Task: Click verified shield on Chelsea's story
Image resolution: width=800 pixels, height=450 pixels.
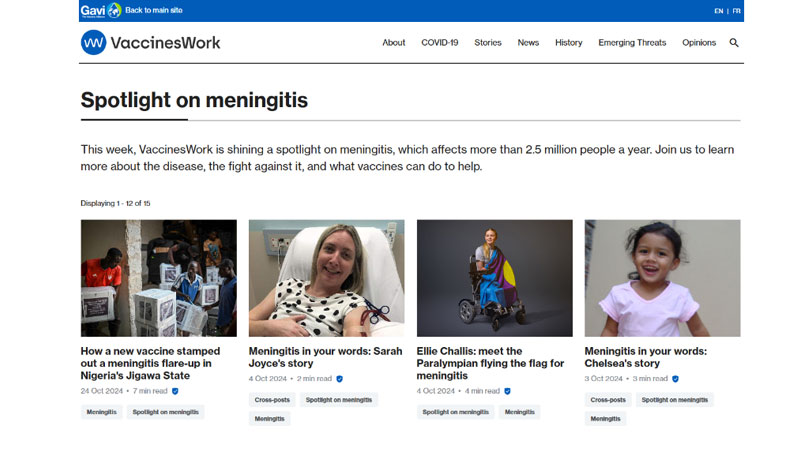Action: (675, 379)
